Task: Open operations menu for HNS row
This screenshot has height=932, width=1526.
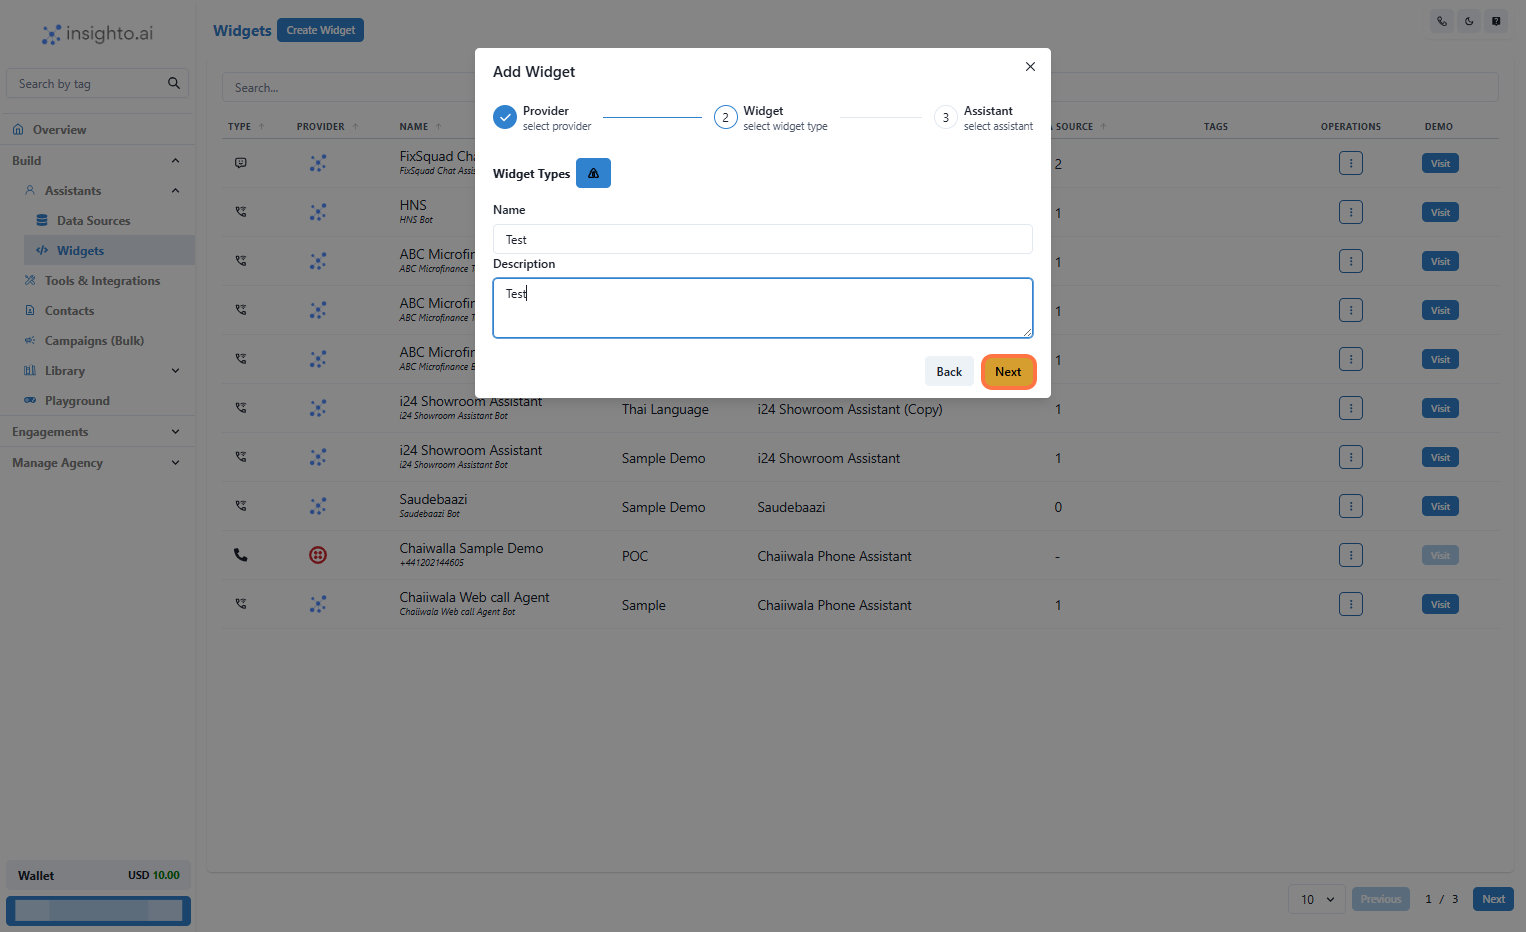Action: [1351, 212]
